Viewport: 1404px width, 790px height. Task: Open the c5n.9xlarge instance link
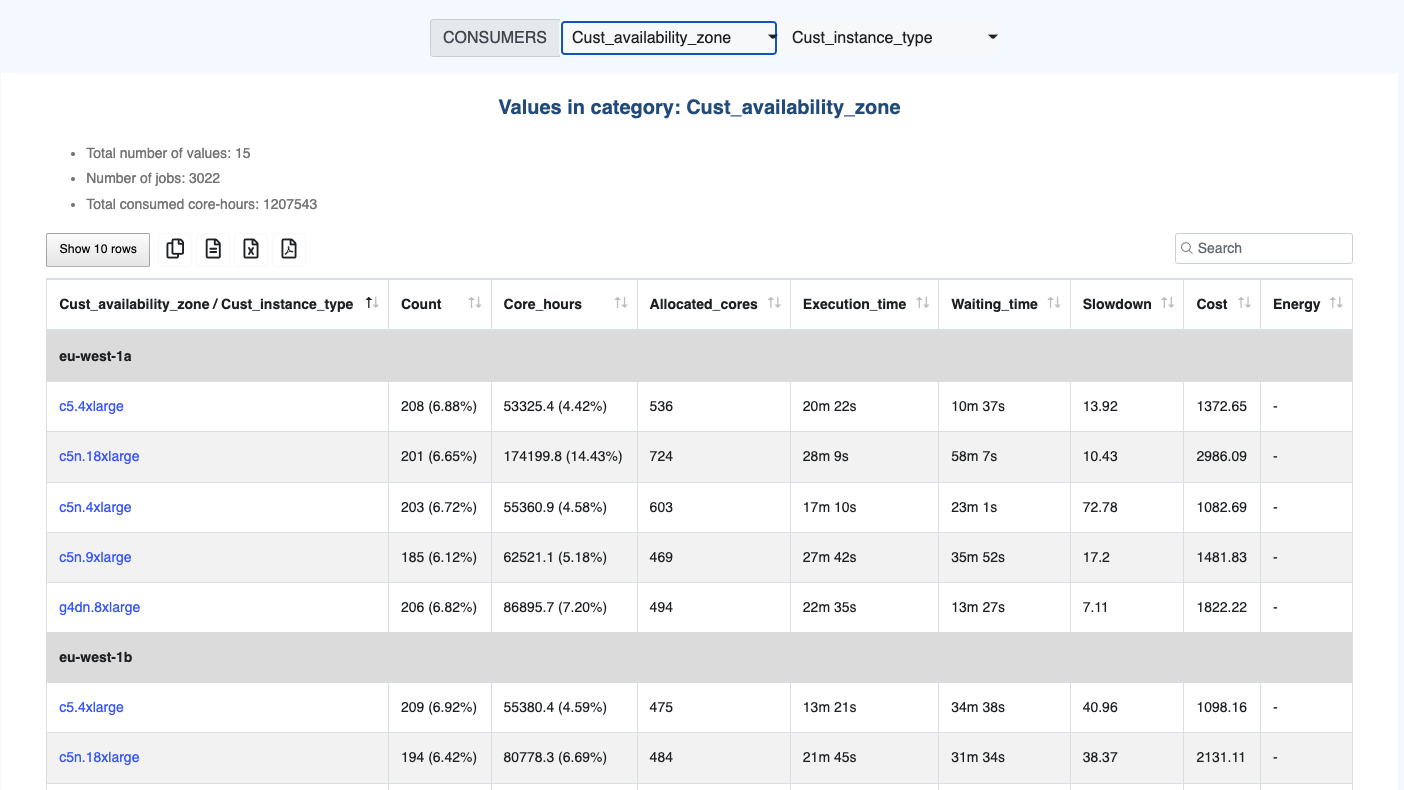pos(95,557)
